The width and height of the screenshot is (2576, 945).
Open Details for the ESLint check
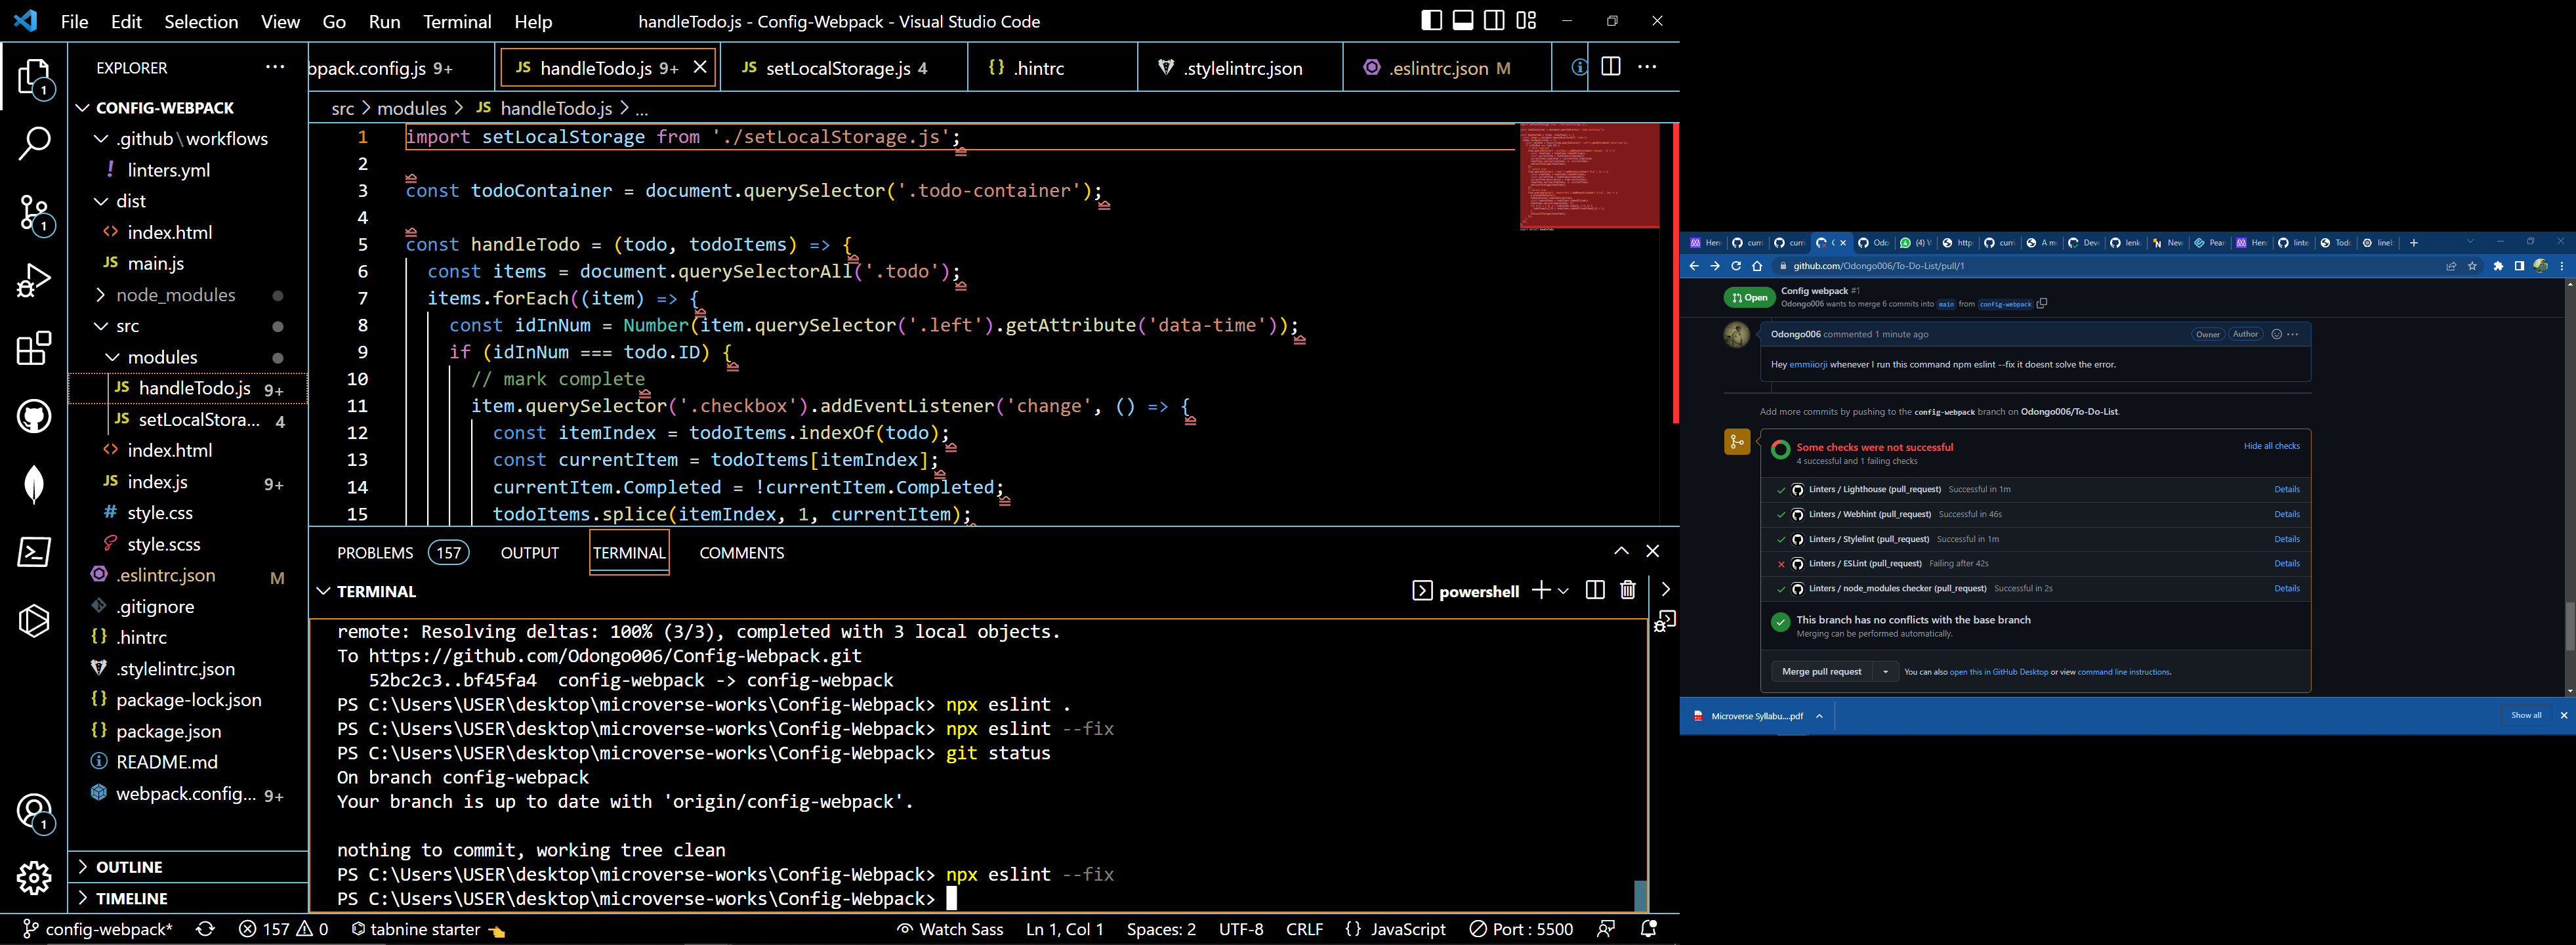pyautogui.click(x=2287, y=564)
